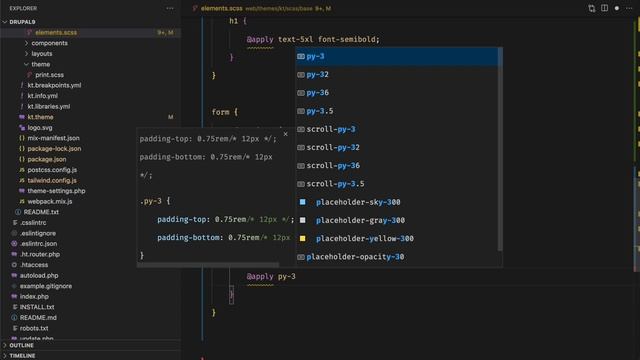Expand the OUTLINE section
The image size is (640, 360).
21,345
